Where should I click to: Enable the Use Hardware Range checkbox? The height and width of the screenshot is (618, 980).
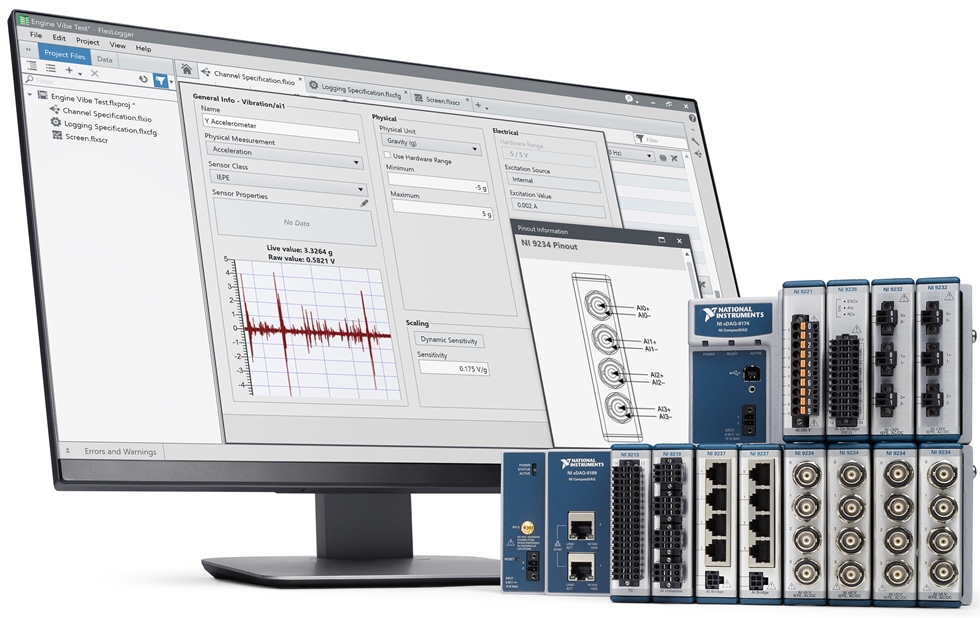coord(388,156)
